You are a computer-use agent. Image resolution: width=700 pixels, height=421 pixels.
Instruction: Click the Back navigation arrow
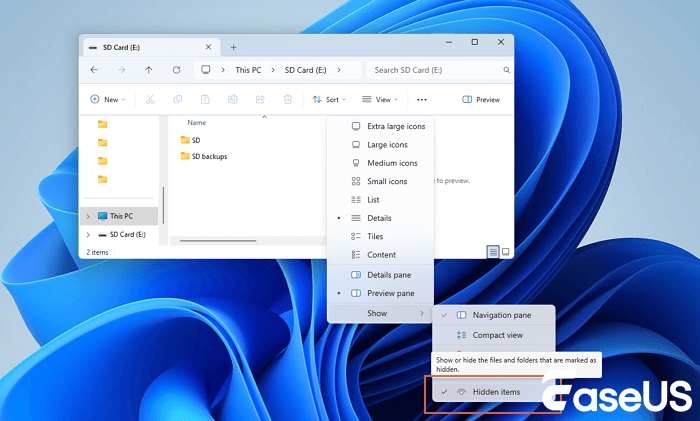[94, 70]
